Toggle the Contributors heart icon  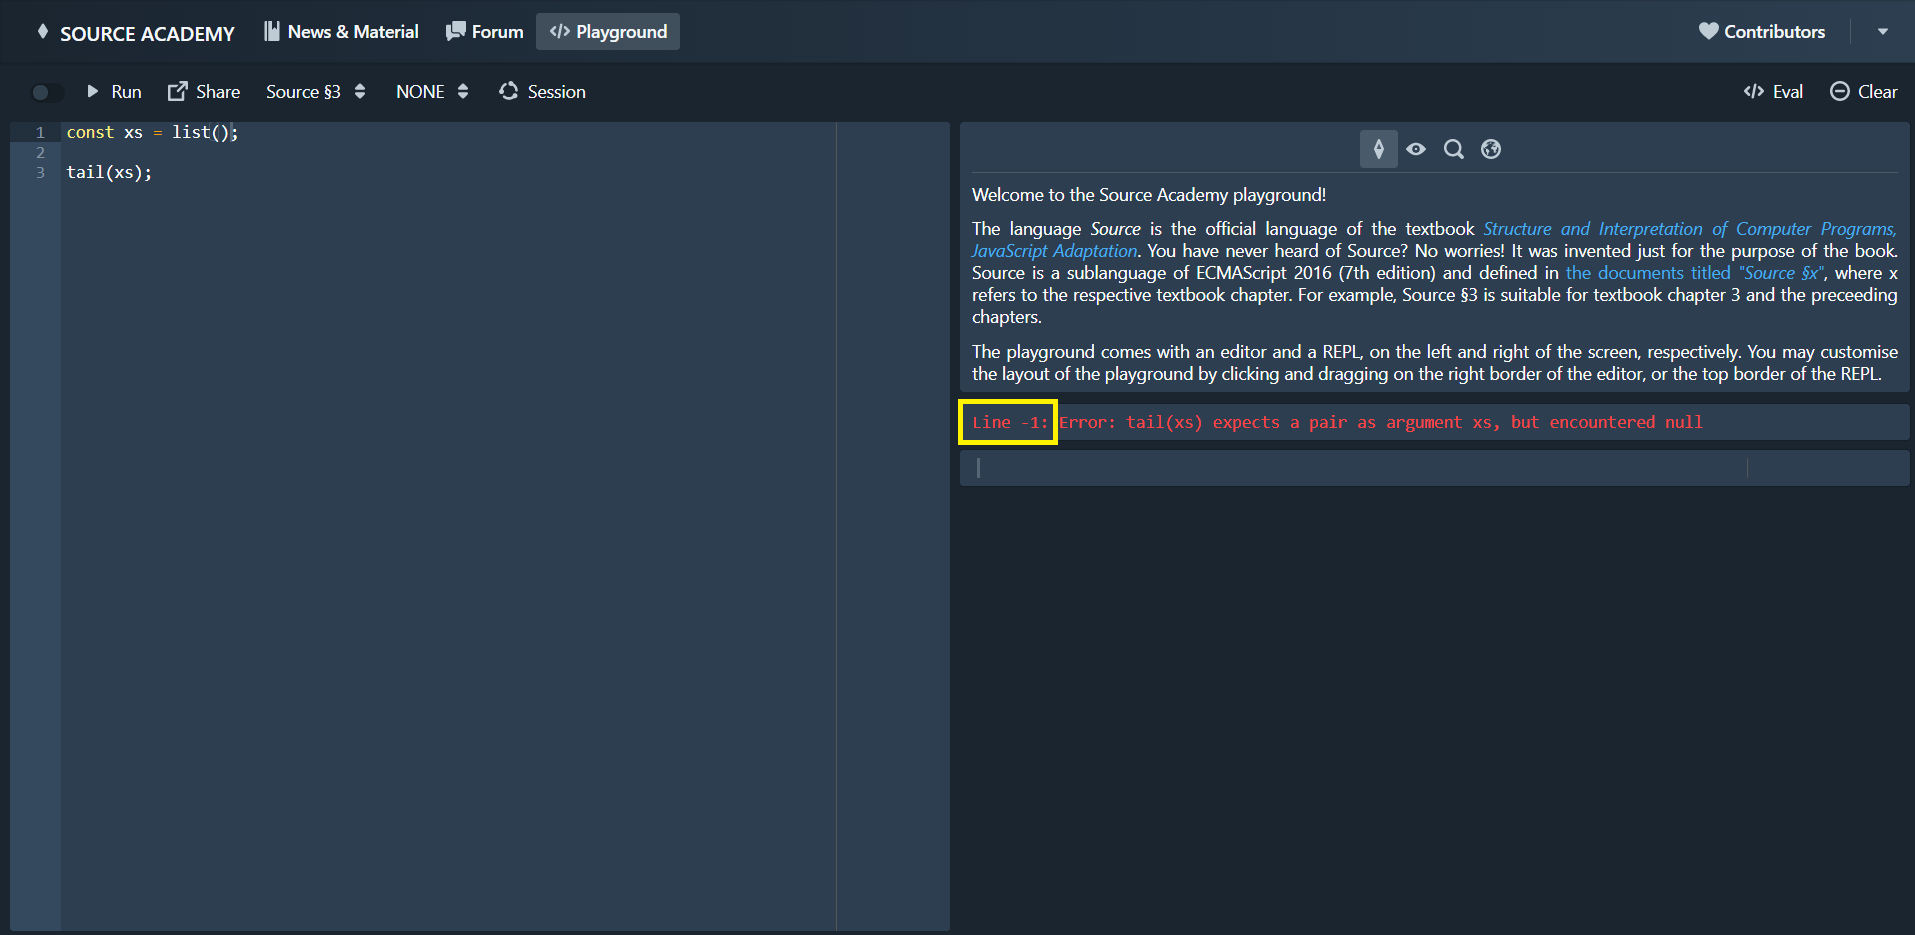pos(1710,31)
